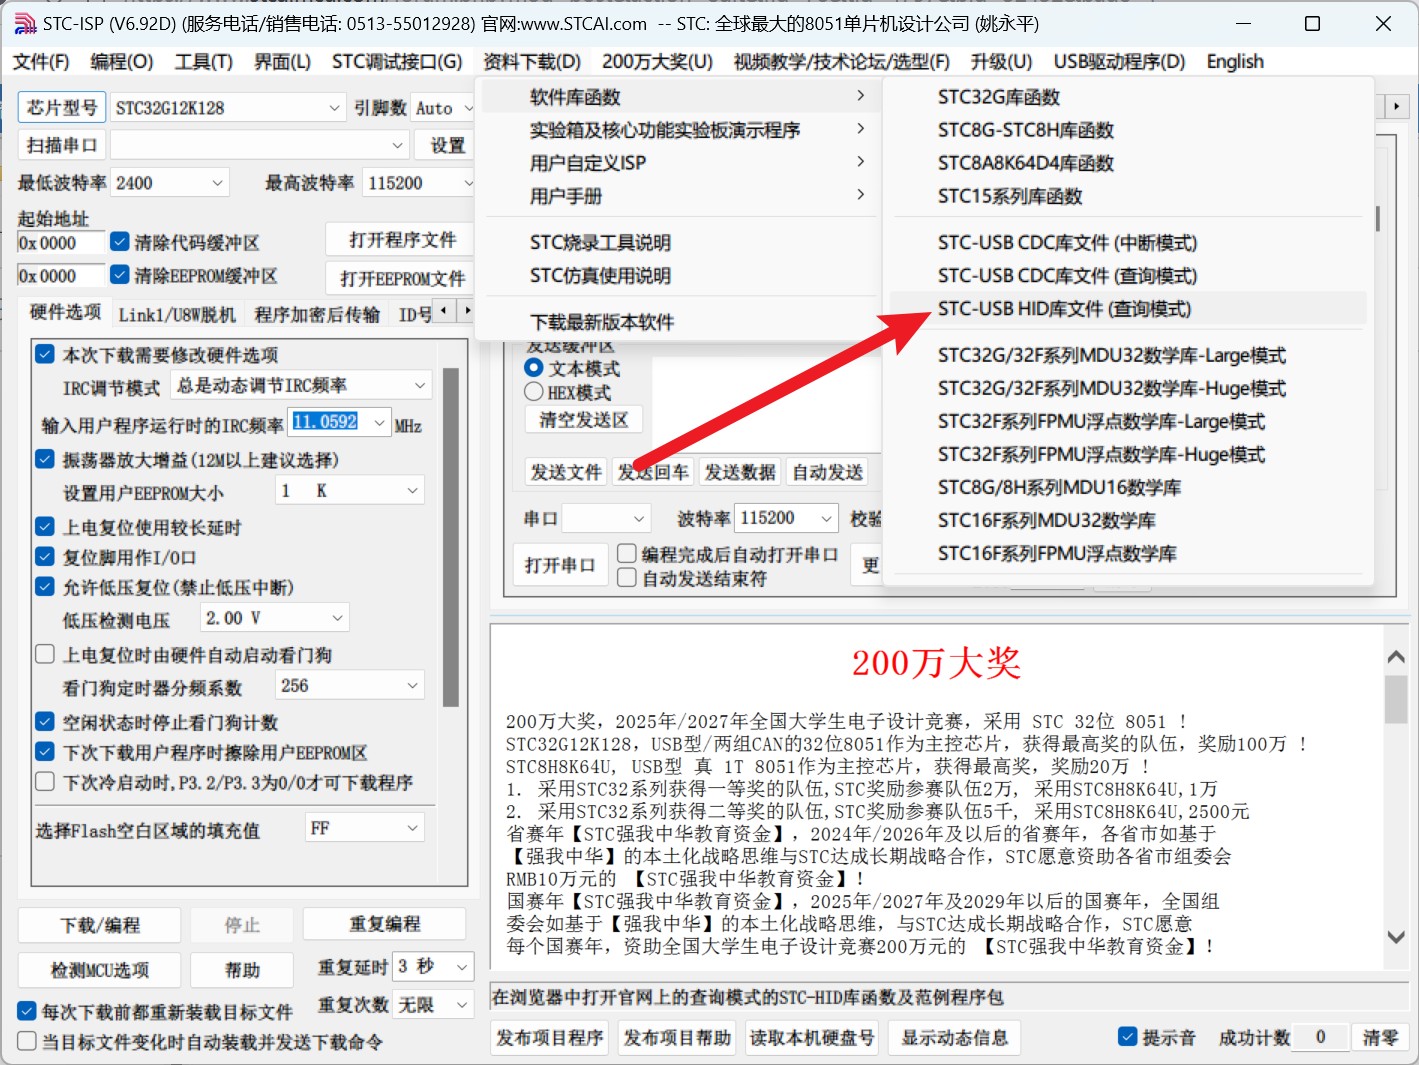This screenshot has height=1065, width=1419.
Task: Switch to the 程序加密后传输 tab
Action: pyautogui.click(x=317, y=314)
